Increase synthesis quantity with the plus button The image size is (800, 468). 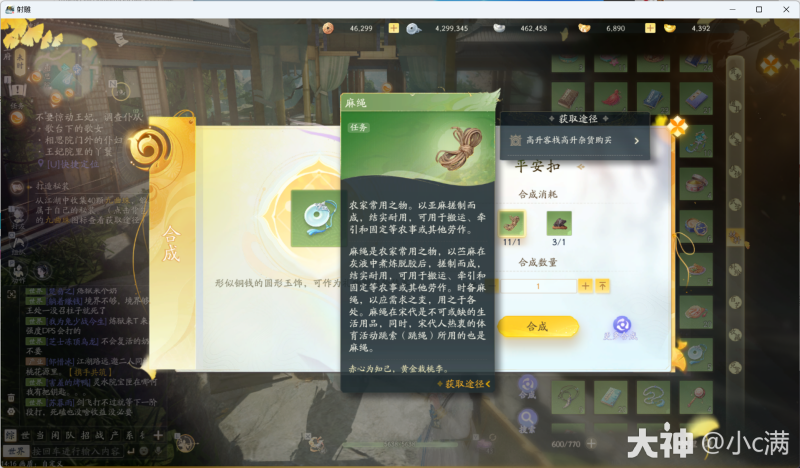[585, 286]
